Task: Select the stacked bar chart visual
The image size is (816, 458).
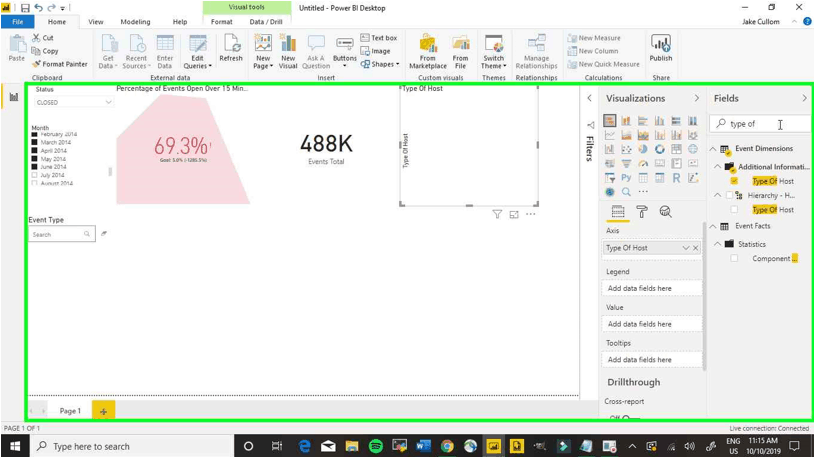Action: 610,121
